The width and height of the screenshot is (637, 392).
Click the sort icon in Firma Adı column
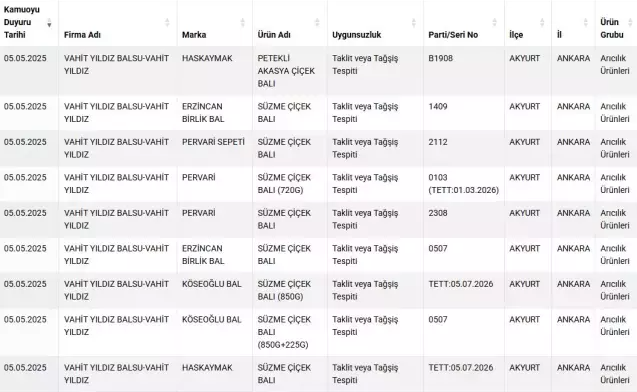(x=167, y=22)
